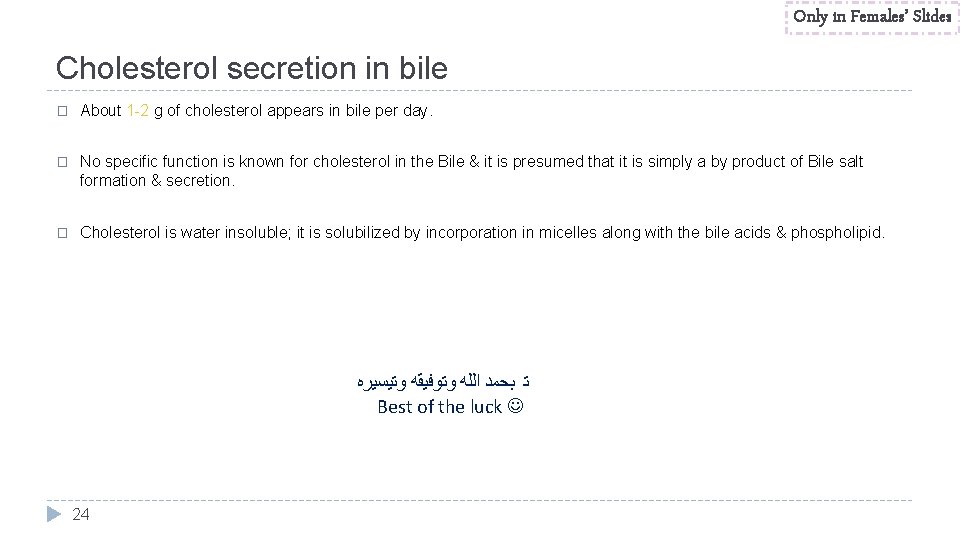Click the 'Only in Females' Slides' label box
960x540 pixels.
point(872,17)
